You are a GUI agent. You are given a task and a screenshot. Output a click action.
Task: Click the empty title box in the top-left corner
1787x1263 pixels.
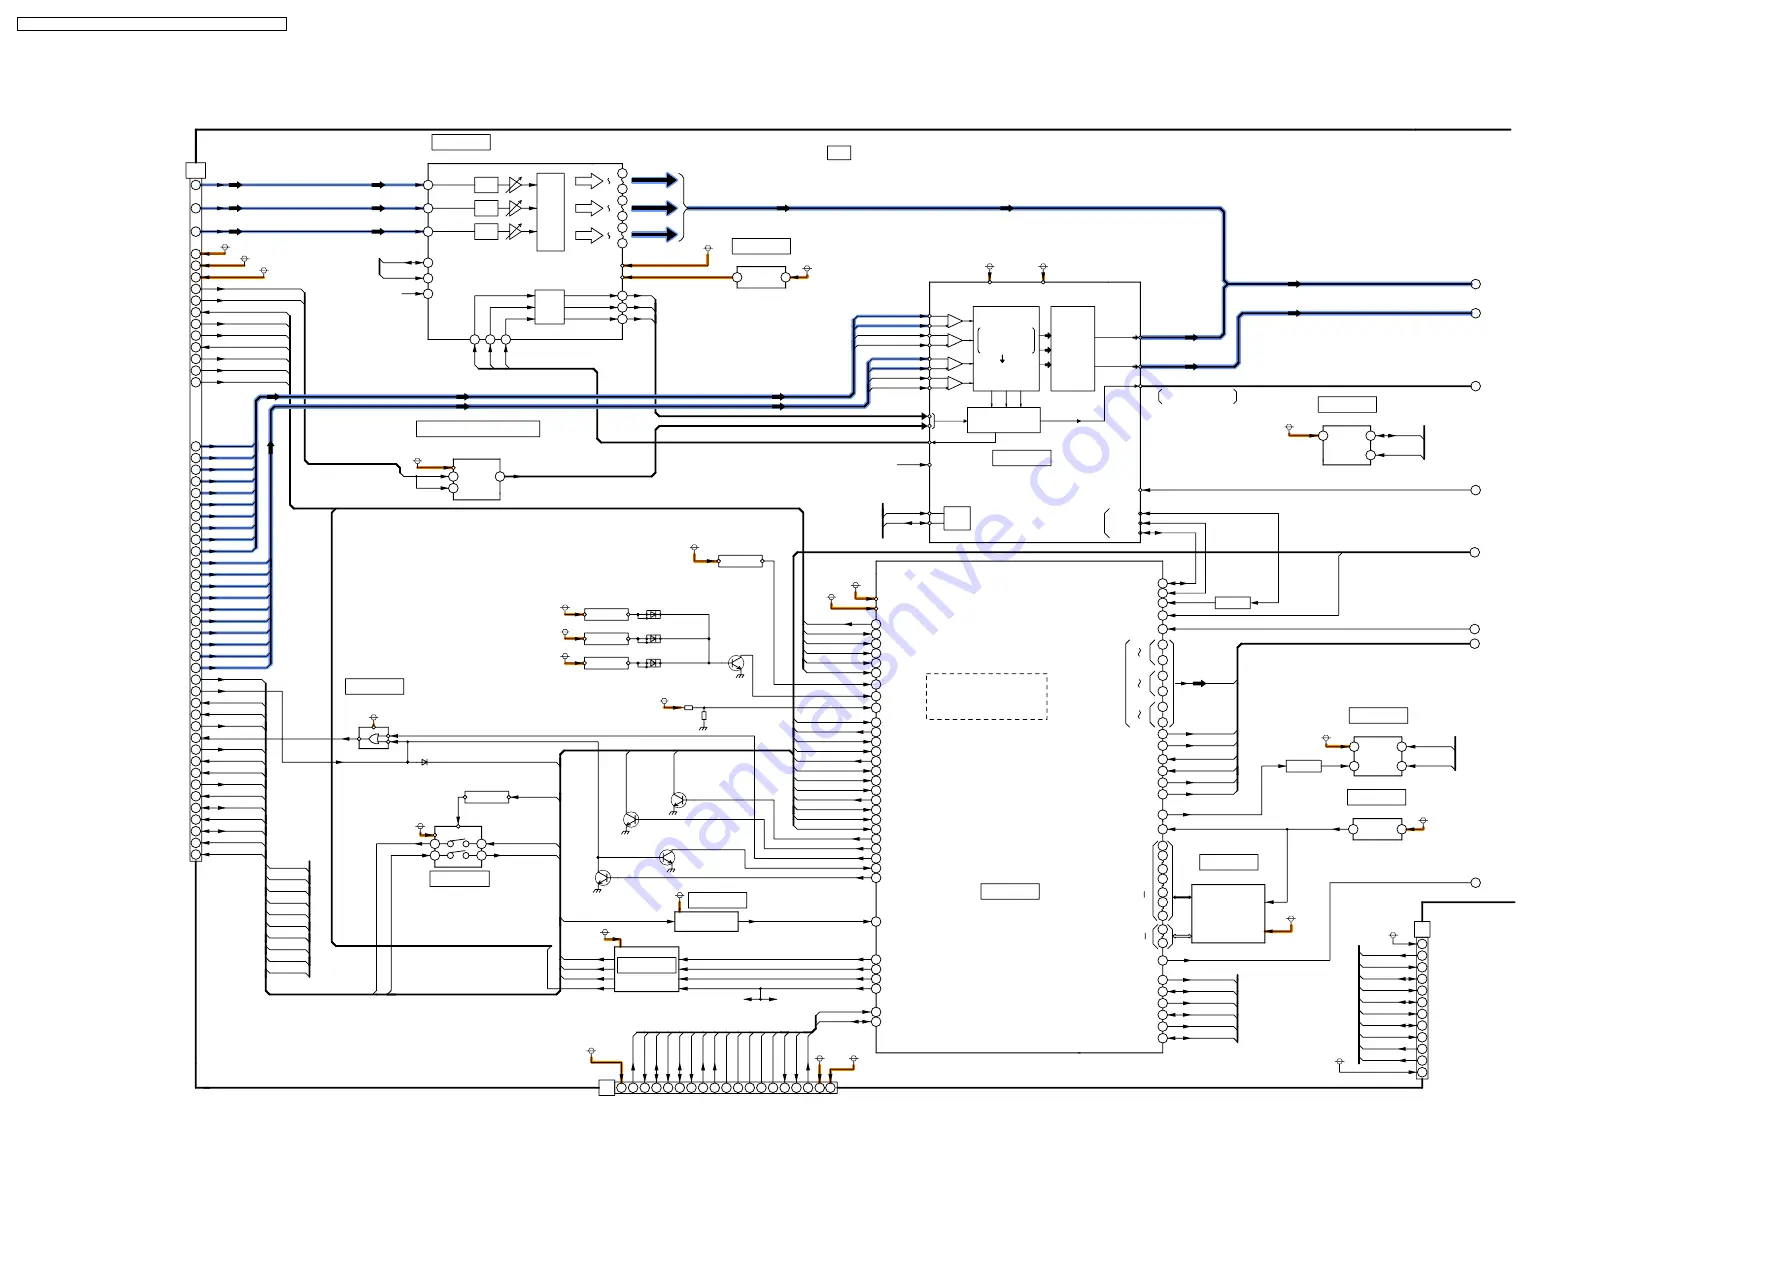coord(152,24)
